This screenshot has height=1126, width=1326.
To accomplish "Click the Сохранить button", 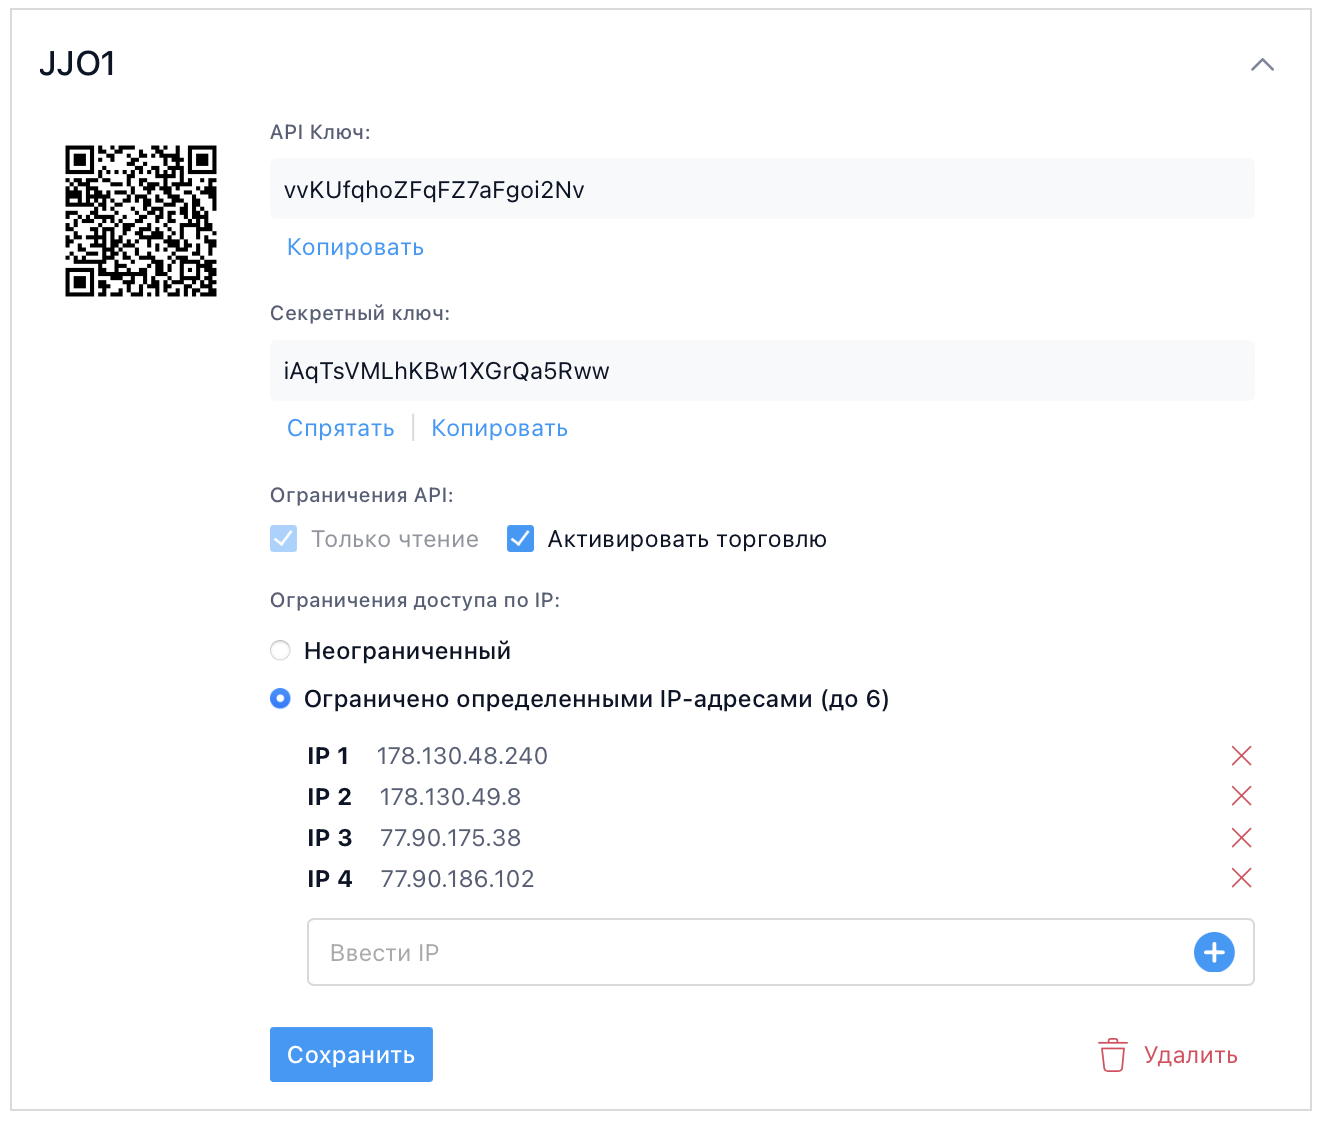I will coord(351,1055).
